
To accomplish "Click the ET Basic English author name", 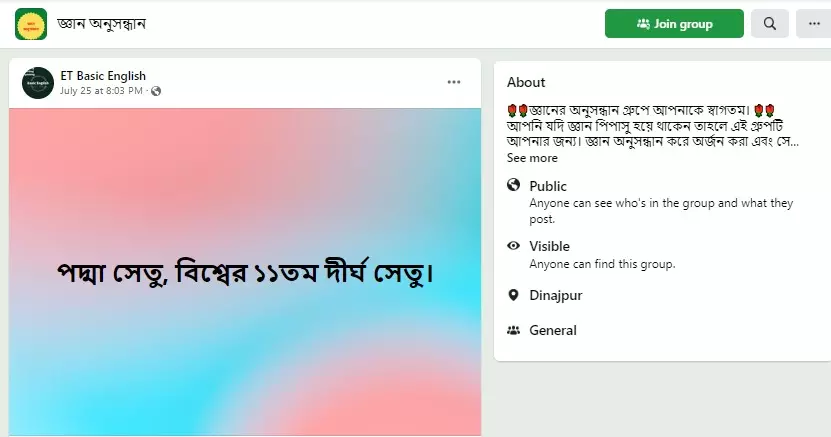I will coord(103,76).
